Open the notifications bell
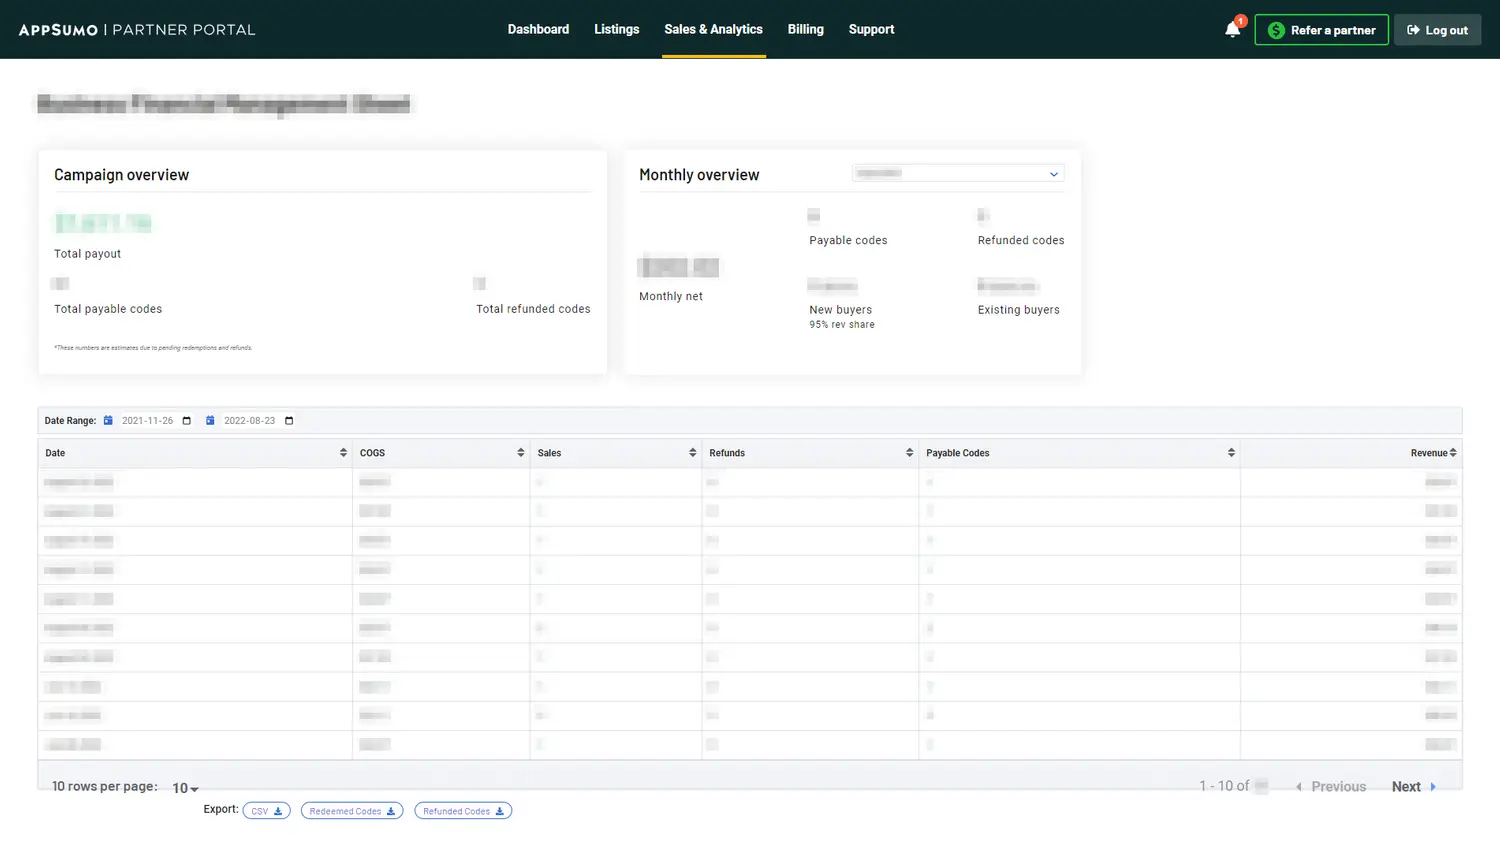1500x852 pixels. [x=1232, y=30]
